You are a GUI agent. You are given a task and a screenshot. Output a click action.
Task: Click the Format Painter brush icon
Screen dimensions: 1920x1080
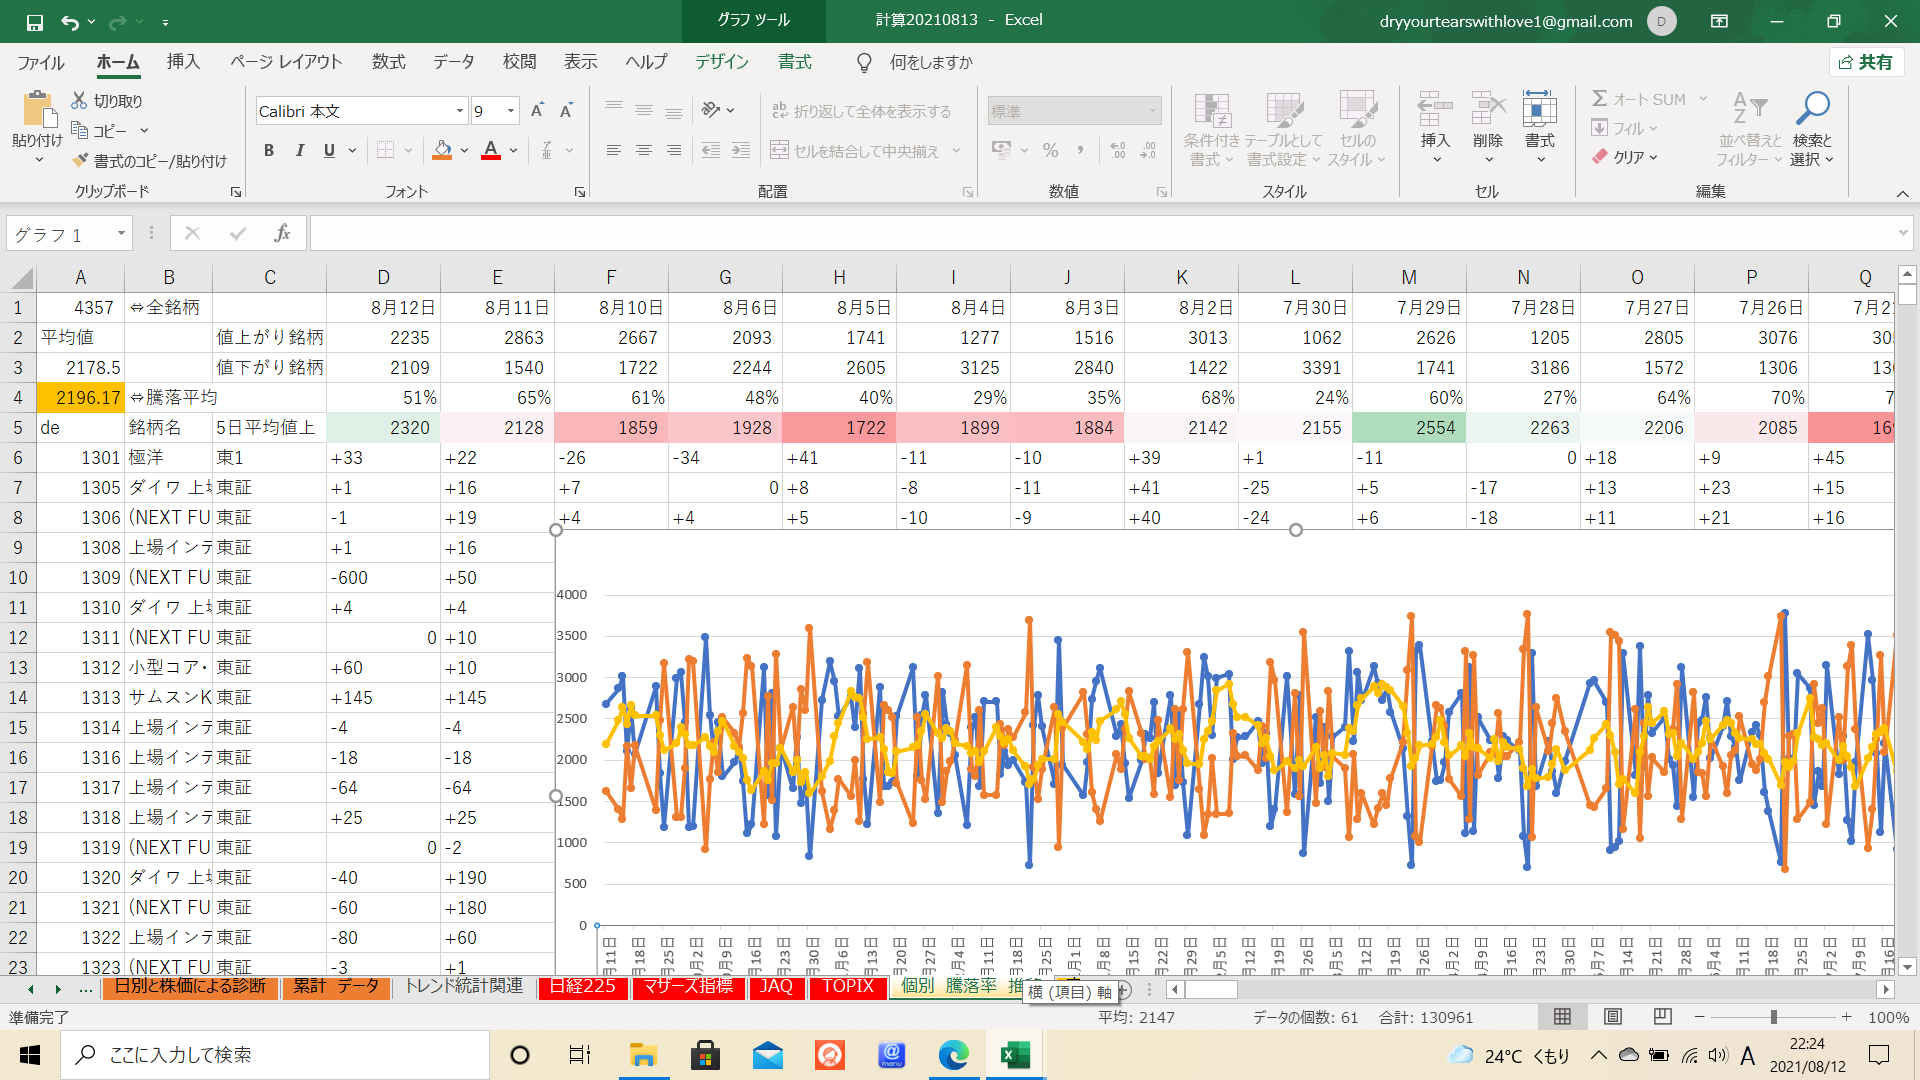coord(81,161)
